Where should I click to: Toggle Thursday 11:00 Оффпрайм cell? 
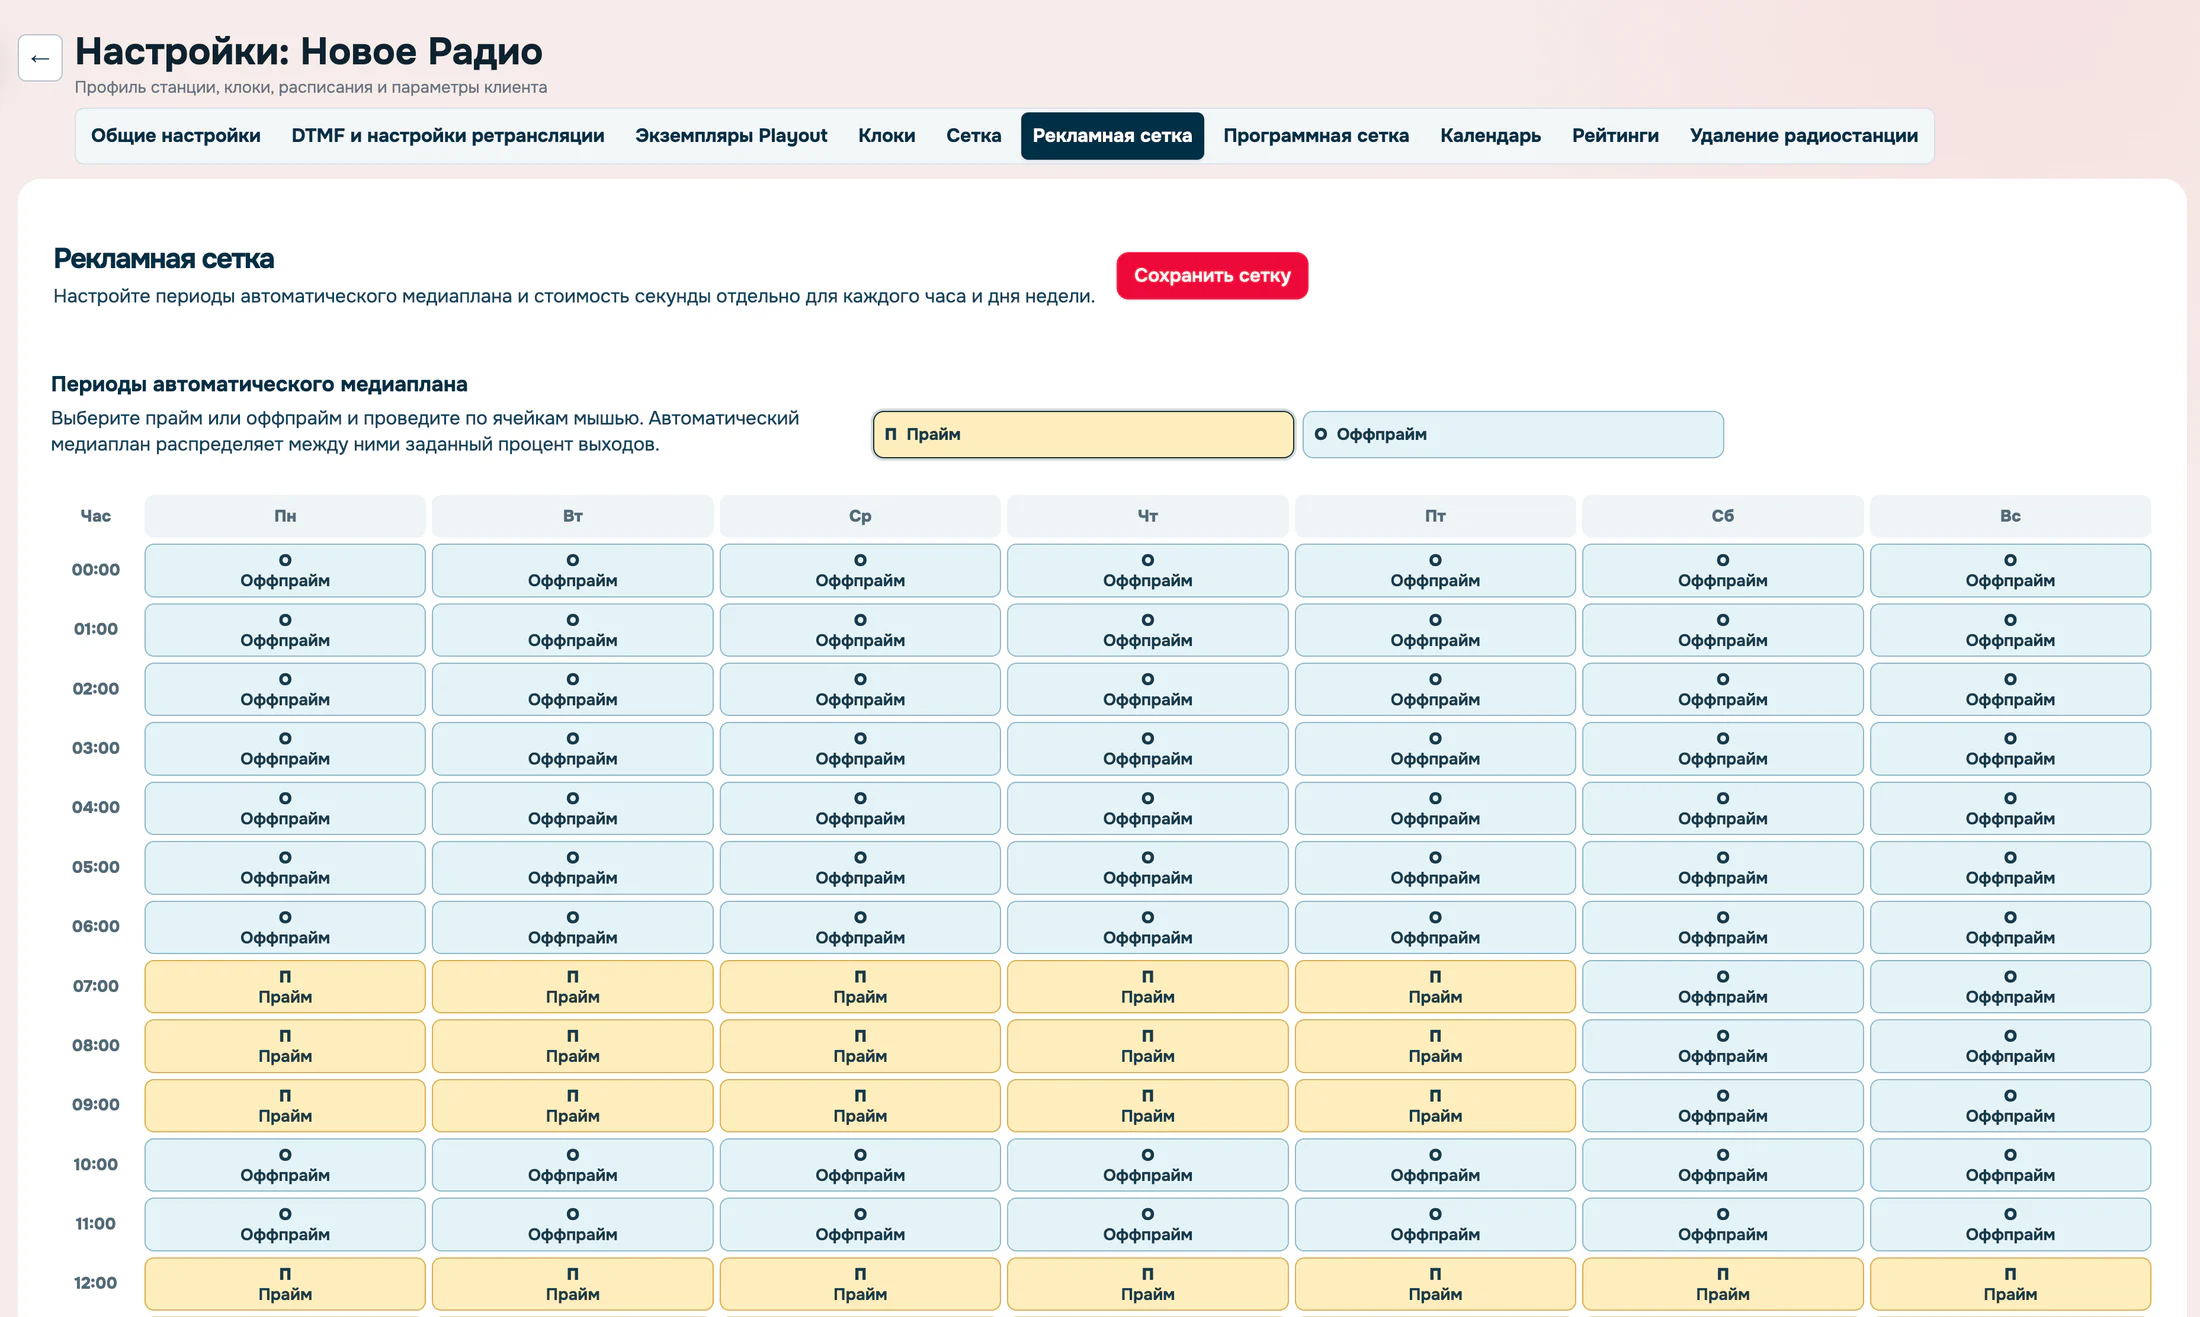click(1148, 1225)
